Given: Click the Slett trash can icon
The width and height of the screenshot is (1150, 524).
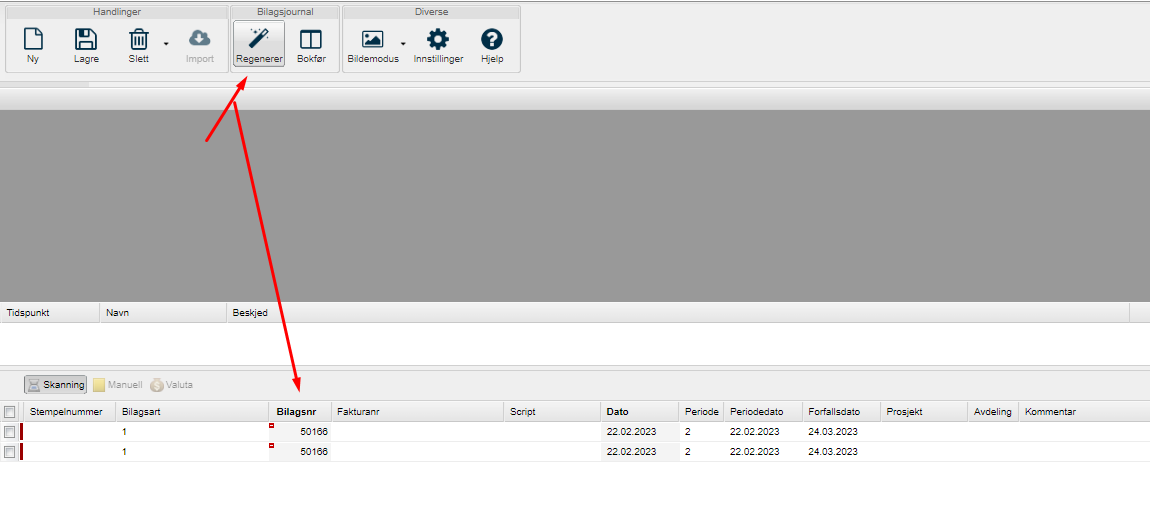Looking at the screenshot, I should [139, 40].
